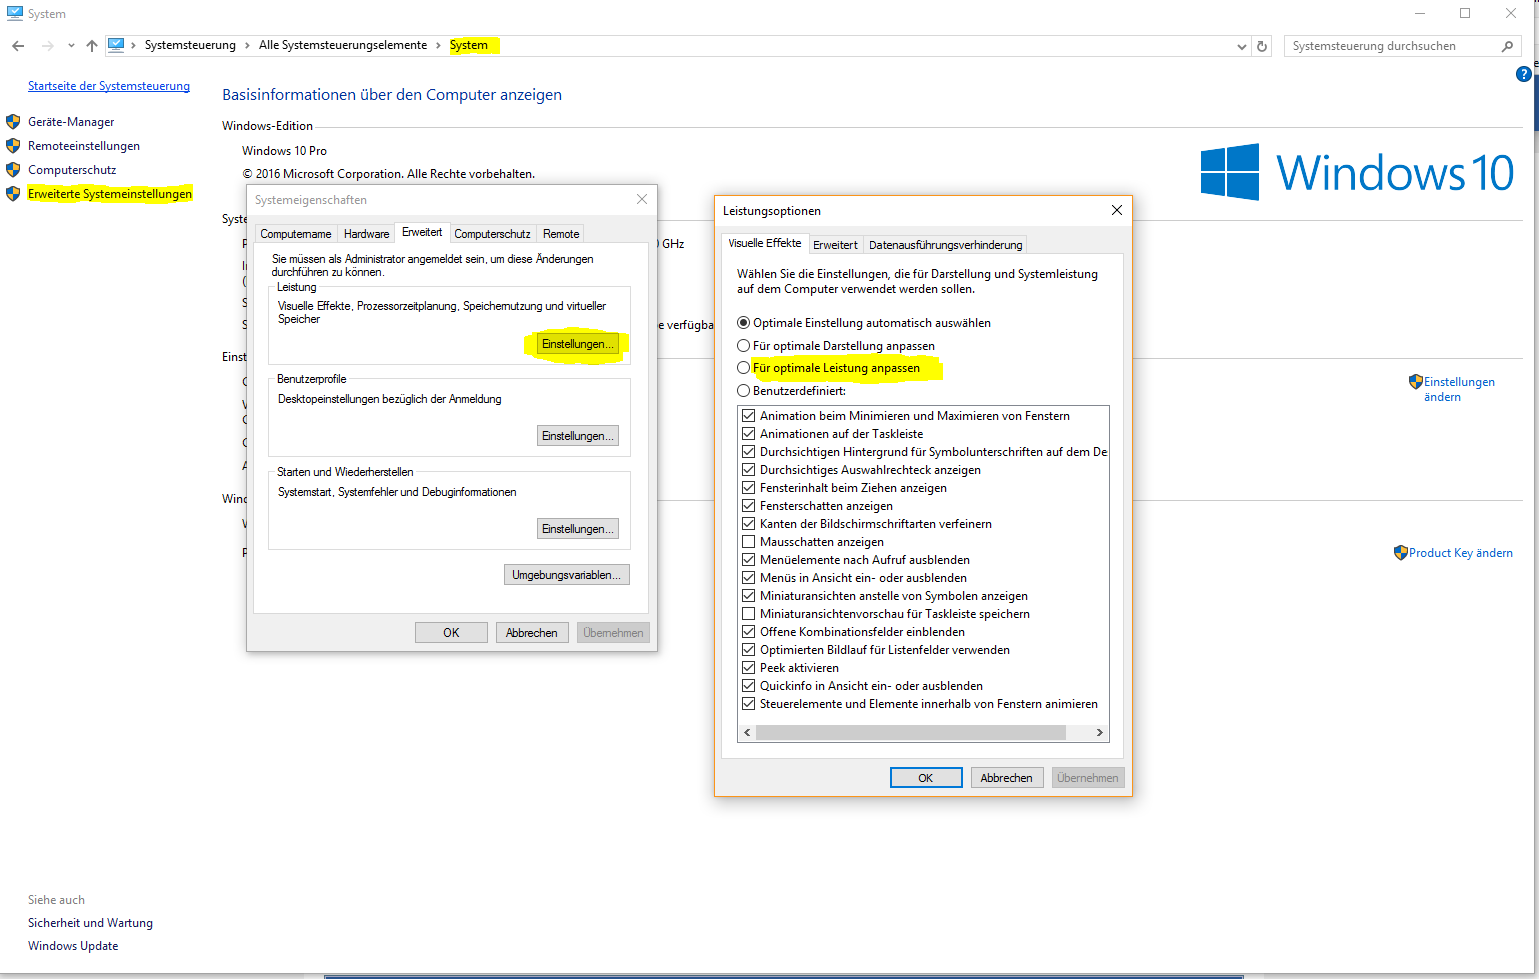Image resolution: width=1539 pixels, height=979 pixels.
Task: Click Abbrechen in Systemeigenschaften dialog
Action: click(532, 633)
